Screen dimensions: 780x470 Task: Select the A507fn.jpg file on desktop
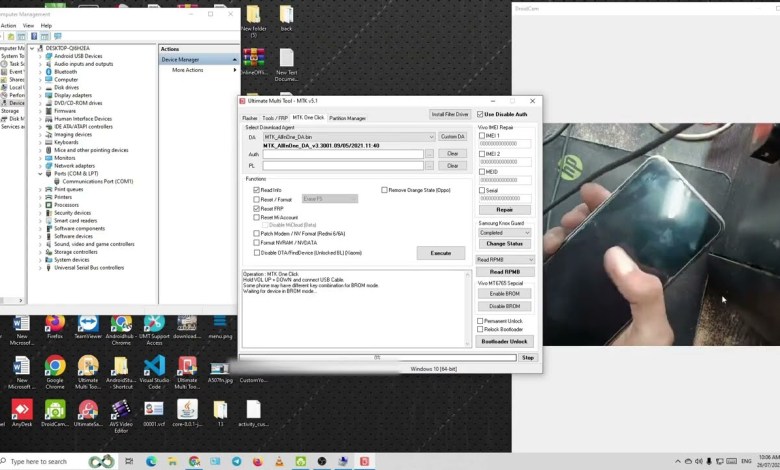[219, 373]
